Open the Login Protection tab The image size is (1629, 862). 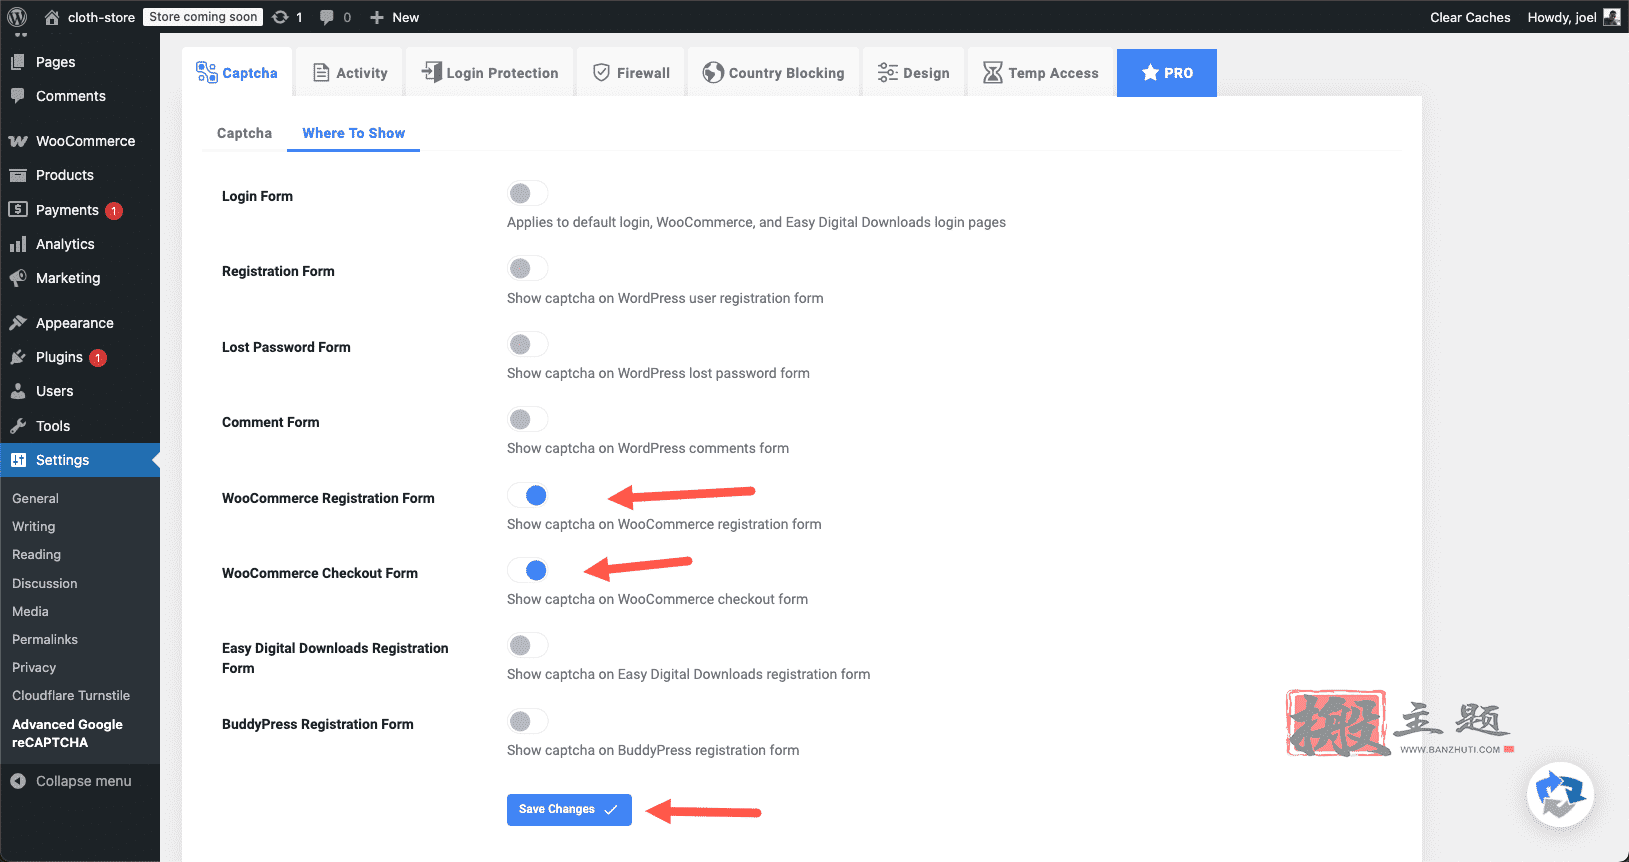coord(490,73)
